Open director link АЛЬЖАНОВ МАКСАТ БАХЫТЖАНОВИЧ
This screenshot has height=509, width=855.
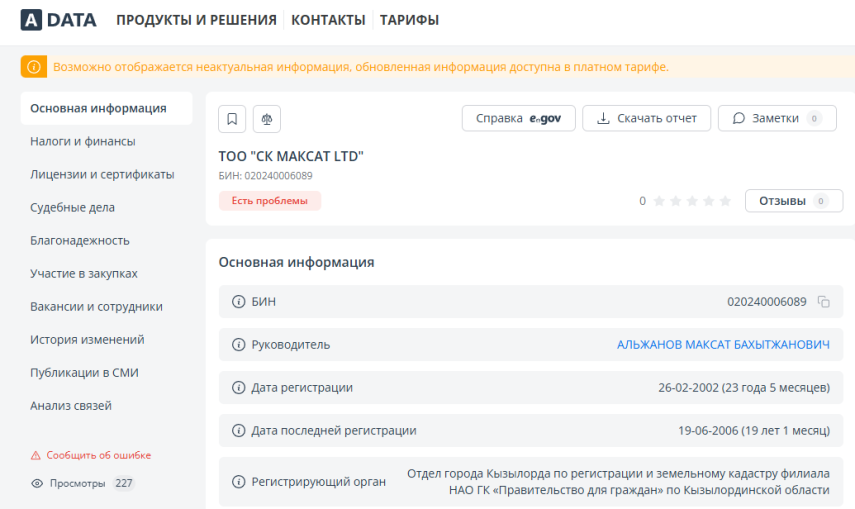coord(723,345)
